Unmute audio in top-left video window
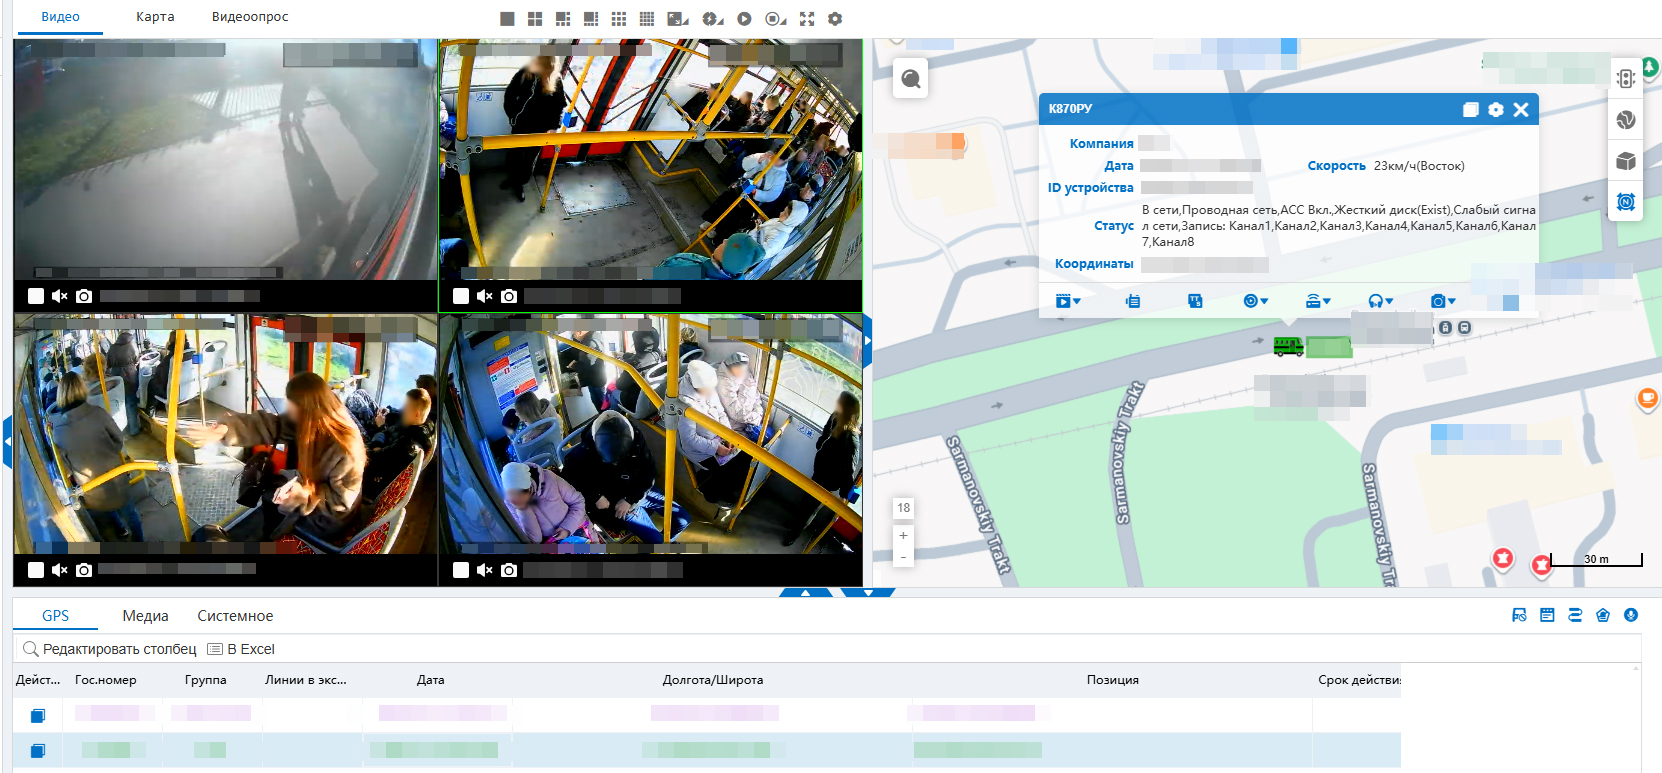 point(60,296)
